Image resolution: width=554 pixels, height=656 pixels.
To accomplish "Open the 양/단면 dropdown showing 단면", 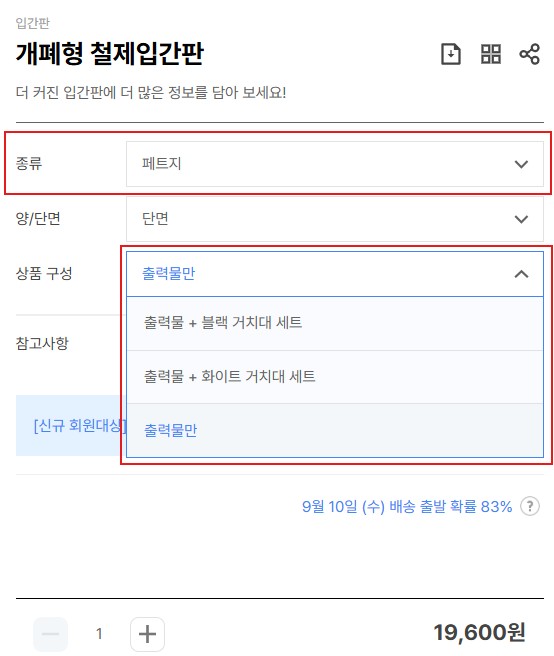I will tap(335, 219).
